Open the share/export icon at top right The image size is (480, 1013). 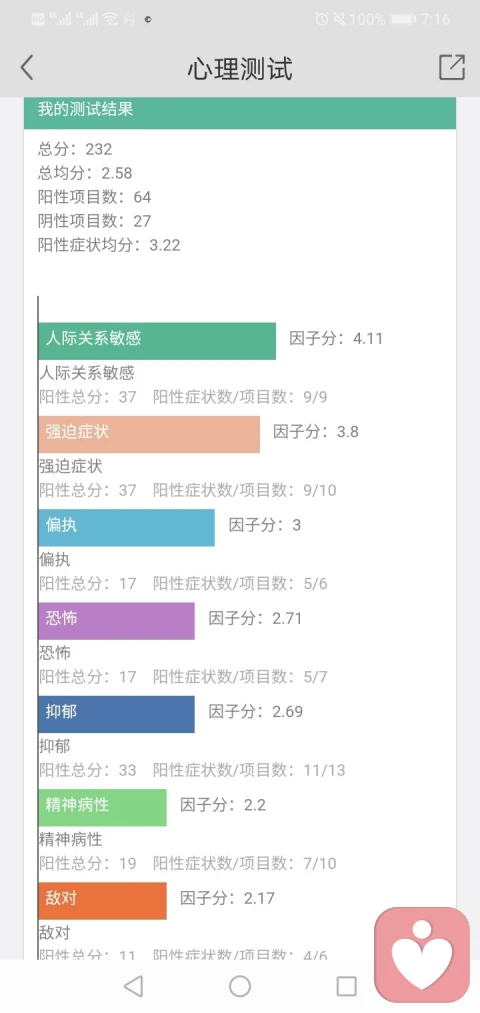452,67
